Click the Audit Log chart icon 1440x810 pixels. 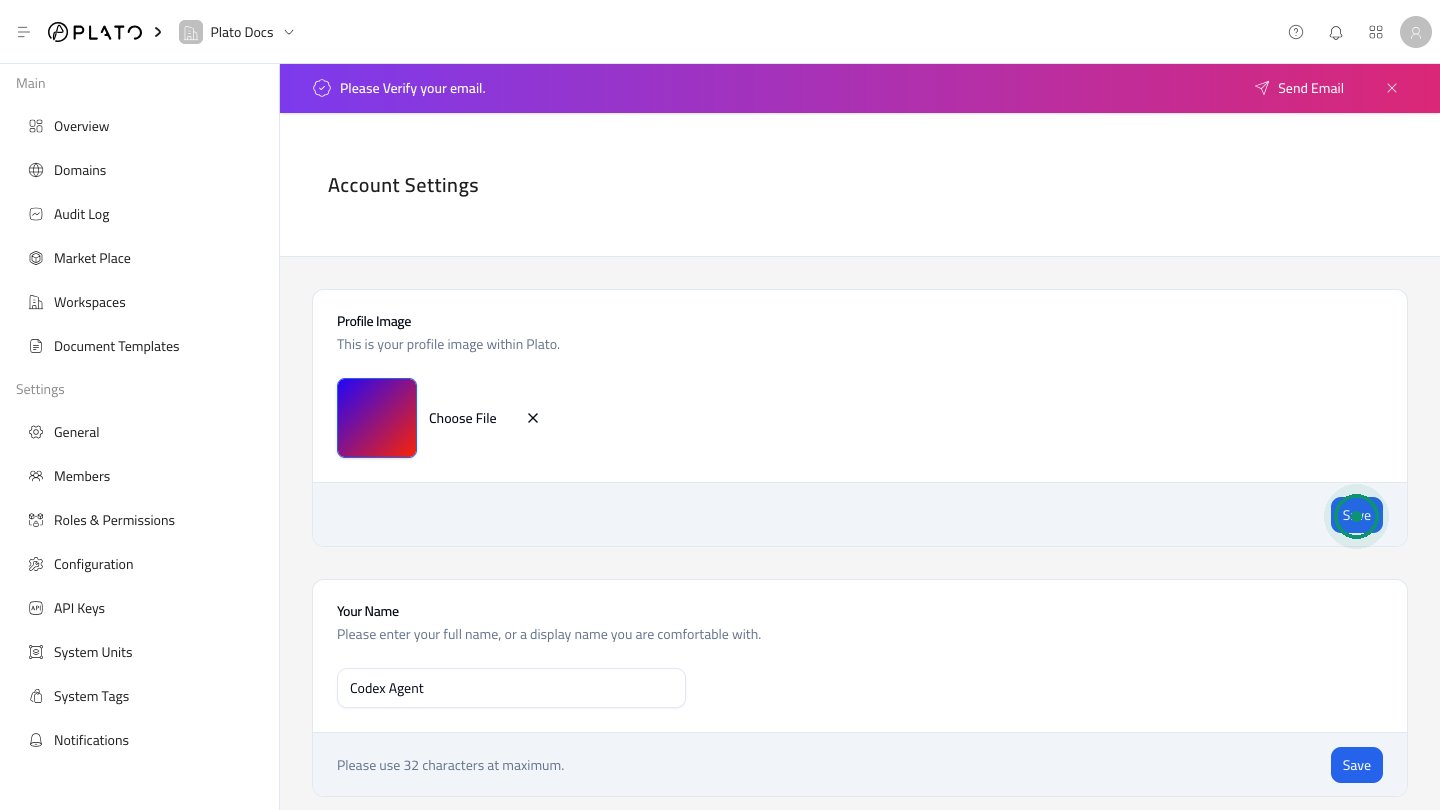point(36,214)
